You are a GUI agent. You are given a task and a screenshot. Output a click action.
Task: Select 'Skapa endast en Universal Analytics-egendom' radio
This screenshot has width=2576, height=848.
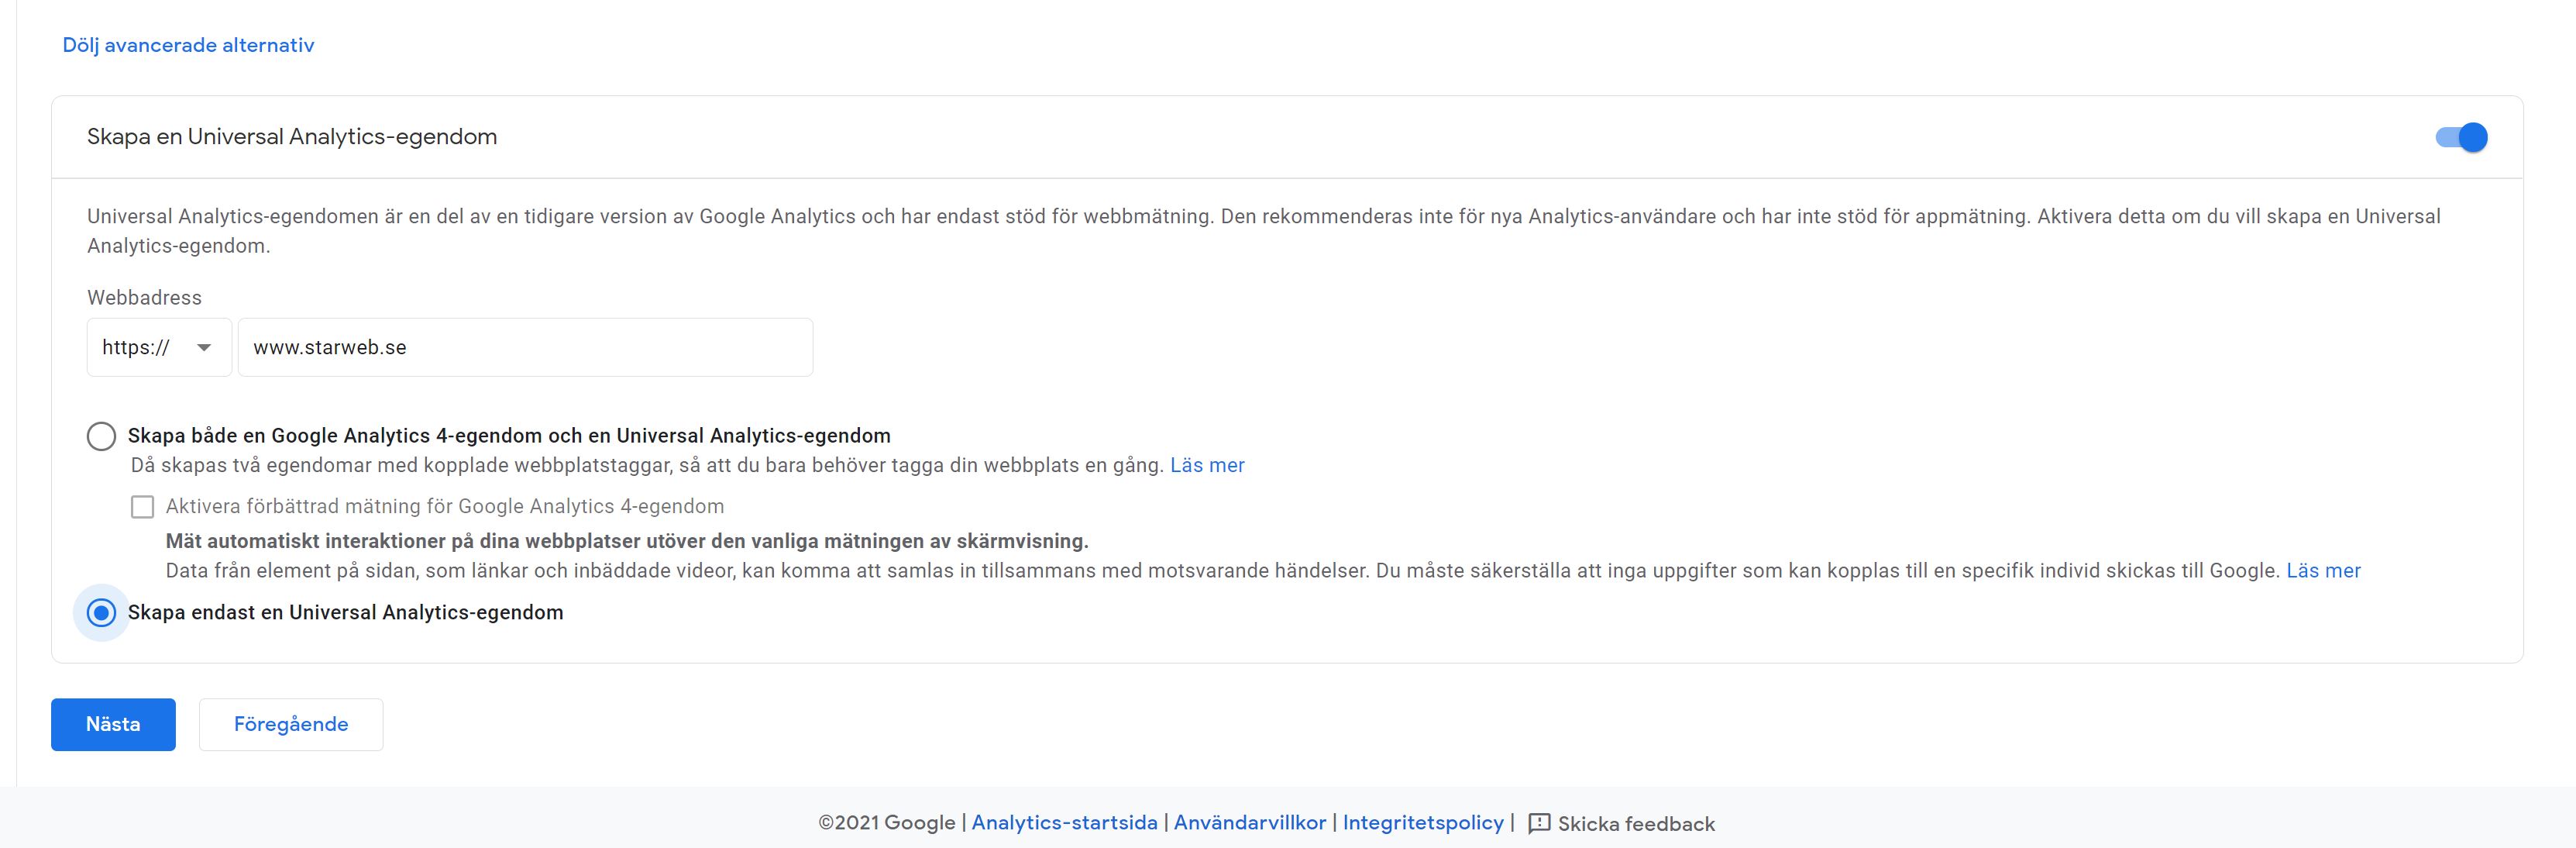point(101,613)
